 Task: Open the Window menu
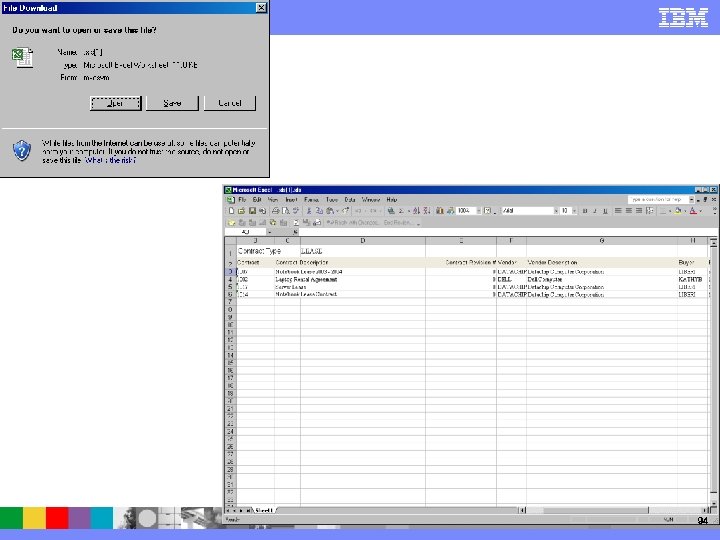tap(371, 200)
